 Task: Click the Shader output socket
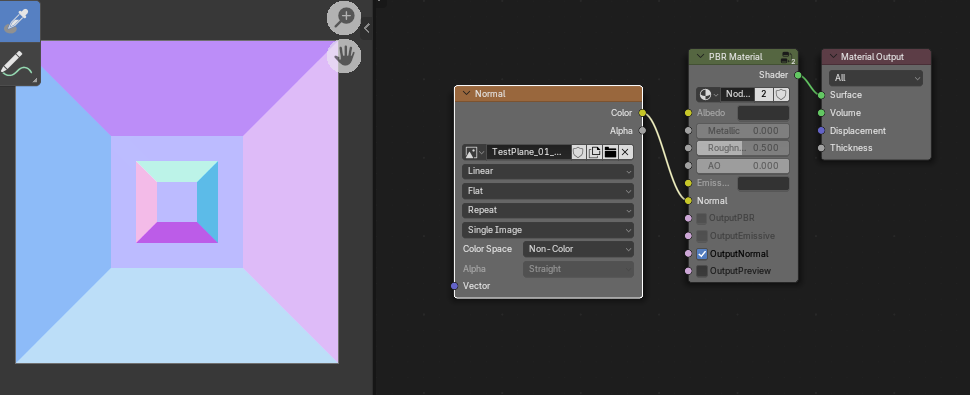pyautogui.click(x=797, y=75)
